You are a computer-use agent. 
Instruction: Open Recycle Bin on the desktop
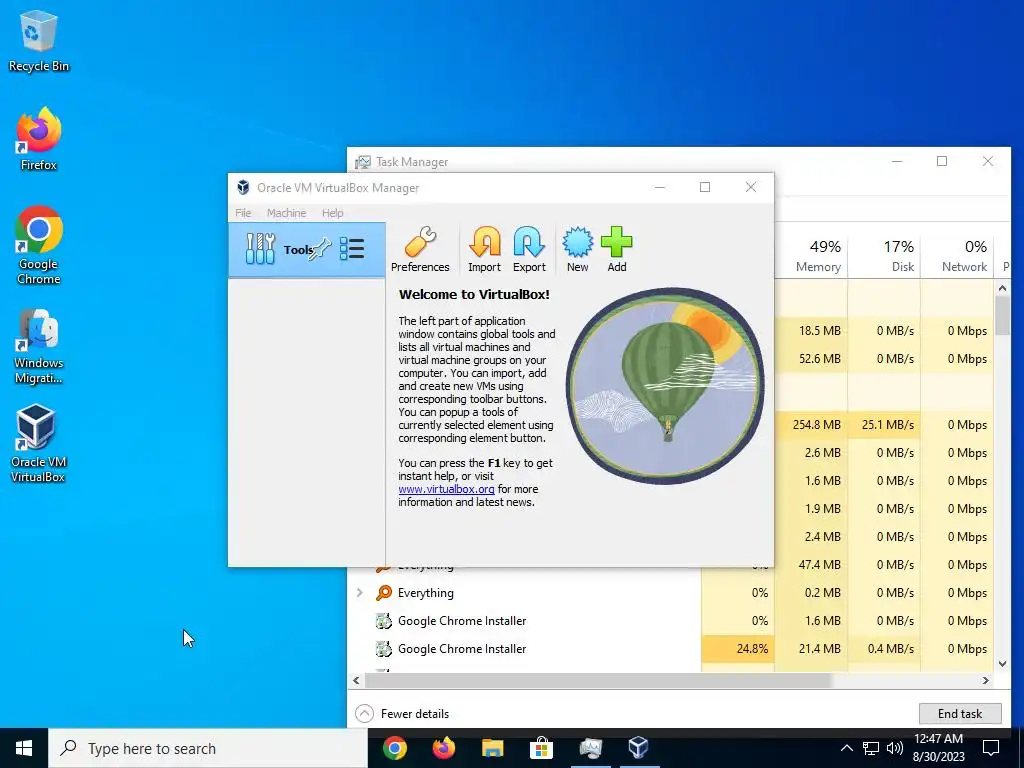[x=39, y=40]
